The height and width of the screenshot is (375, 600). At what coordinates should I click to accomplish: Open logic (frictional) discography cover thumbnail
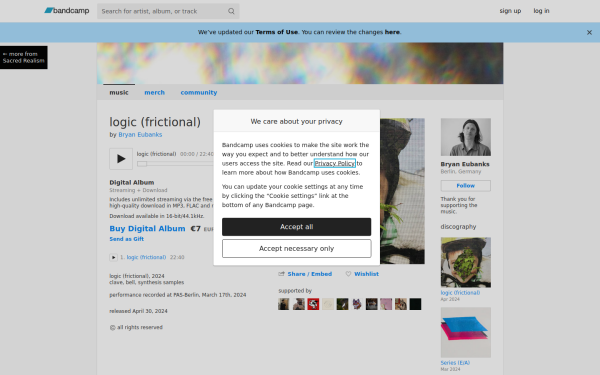pos(466,262)
